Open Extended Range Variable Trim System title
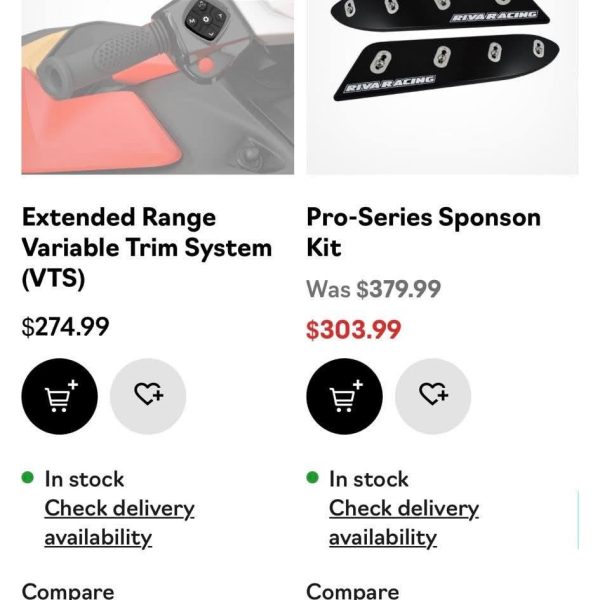Viewport: 600px width, 600px height. pyautogui.click(x=146, y=247)
